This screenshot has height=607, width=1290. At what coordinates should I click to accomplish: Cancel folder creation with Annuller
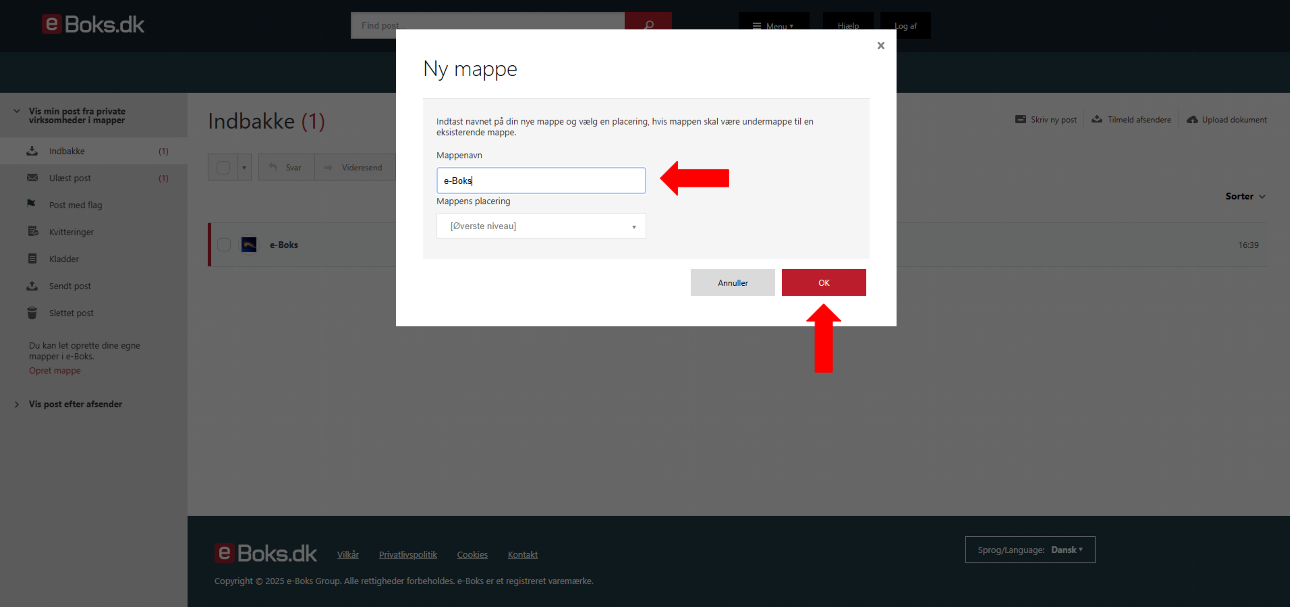click(733, 283)
